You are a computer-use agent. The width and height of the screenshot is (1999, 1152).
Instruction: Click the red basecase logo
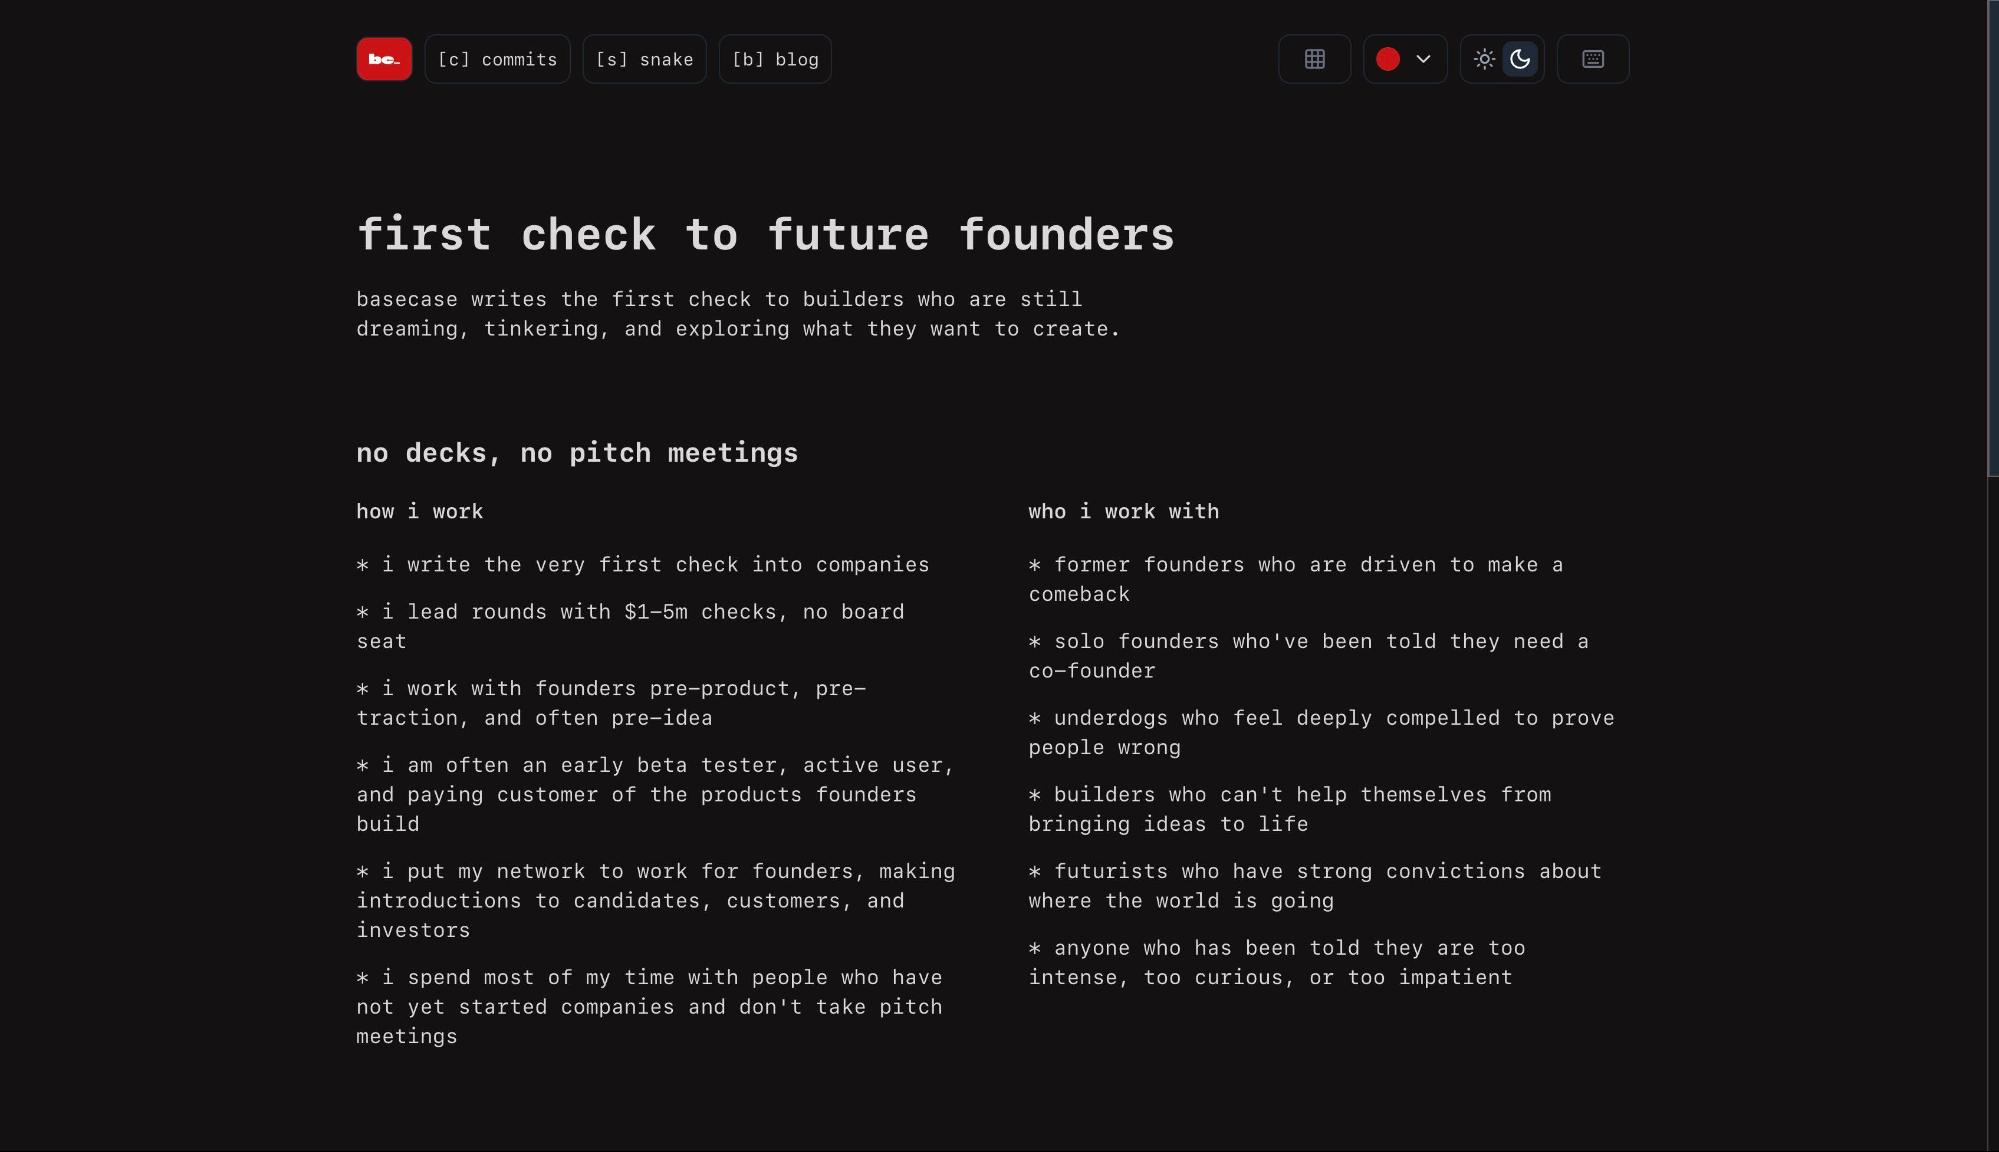click(x=384, y=59)
